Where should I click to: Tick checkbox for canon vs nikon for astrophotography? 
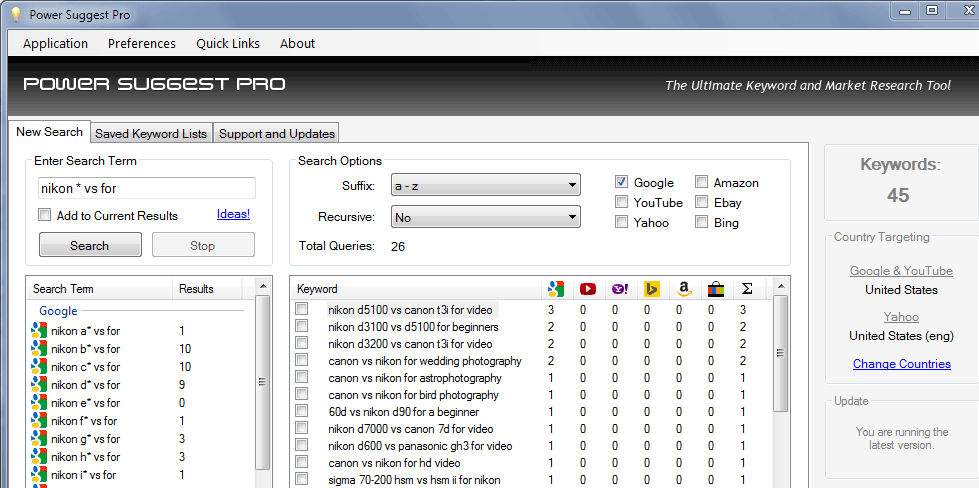tap(302, 377)
